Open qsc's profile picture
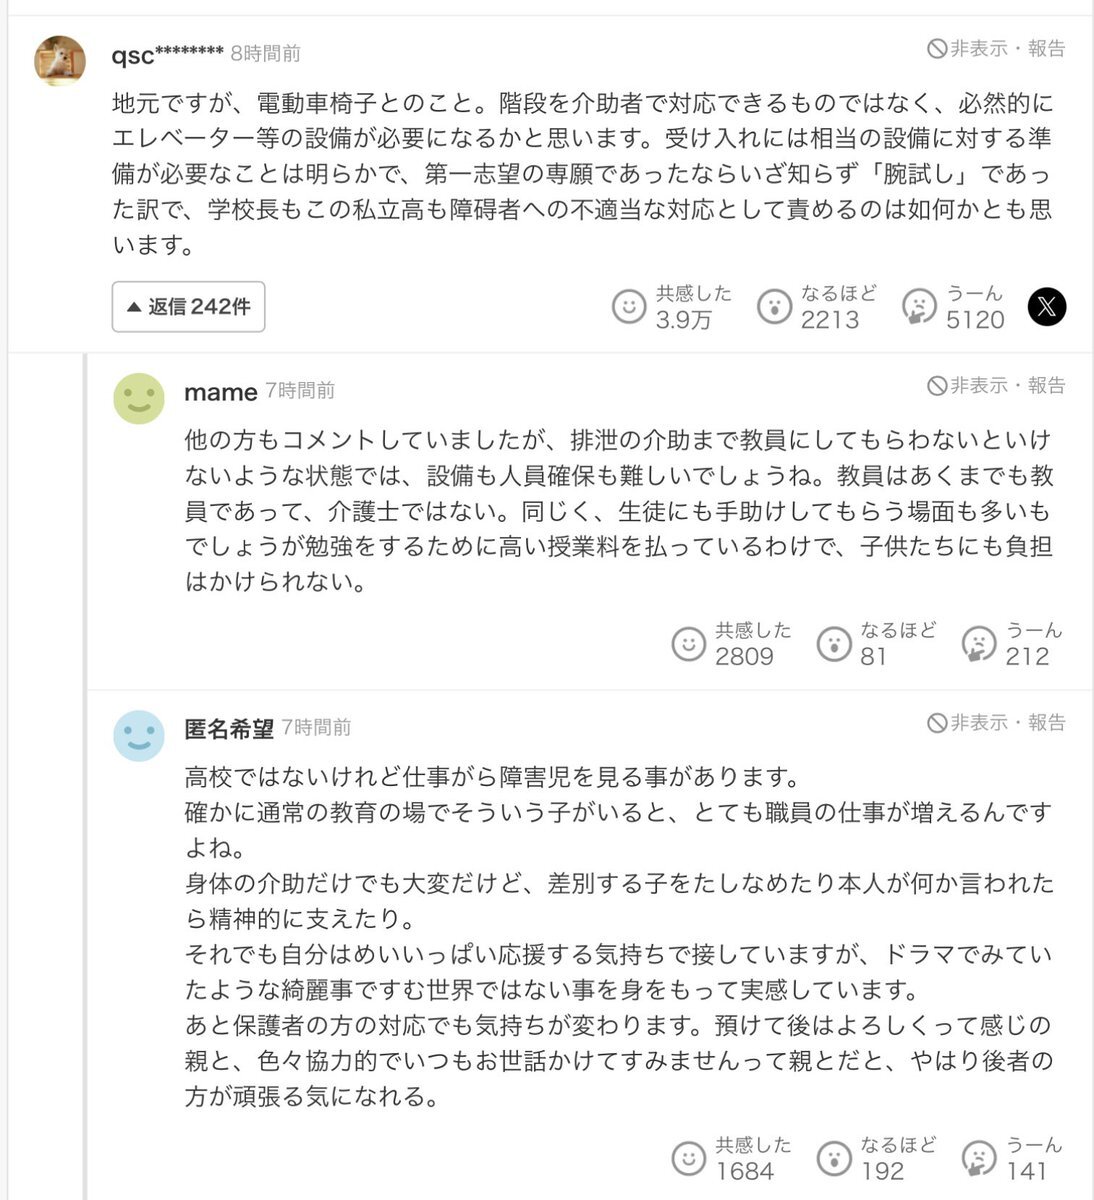The width and height of the screenshot is (1094, 1200). (60, 60)
